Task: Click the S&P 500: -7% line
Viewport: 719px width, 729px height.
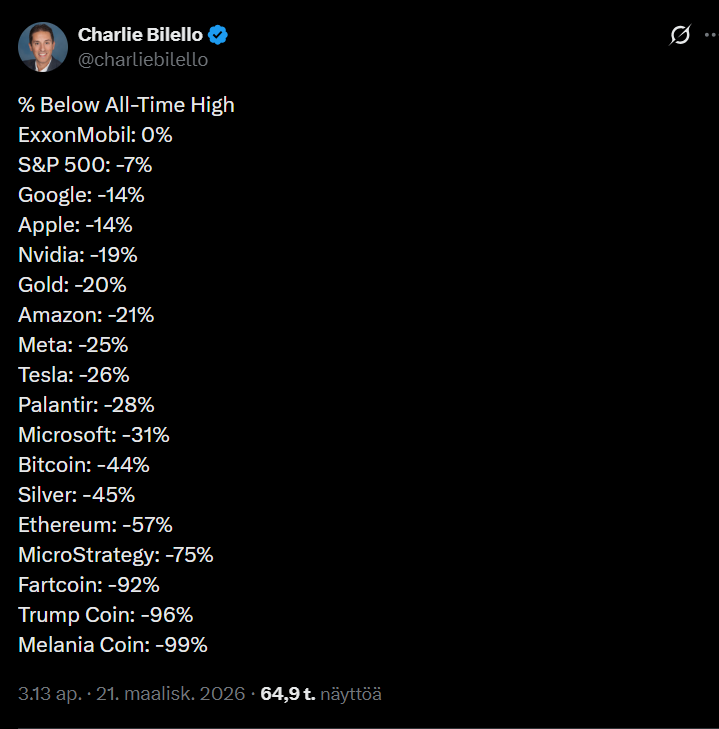Action: (x=85, y=165)
